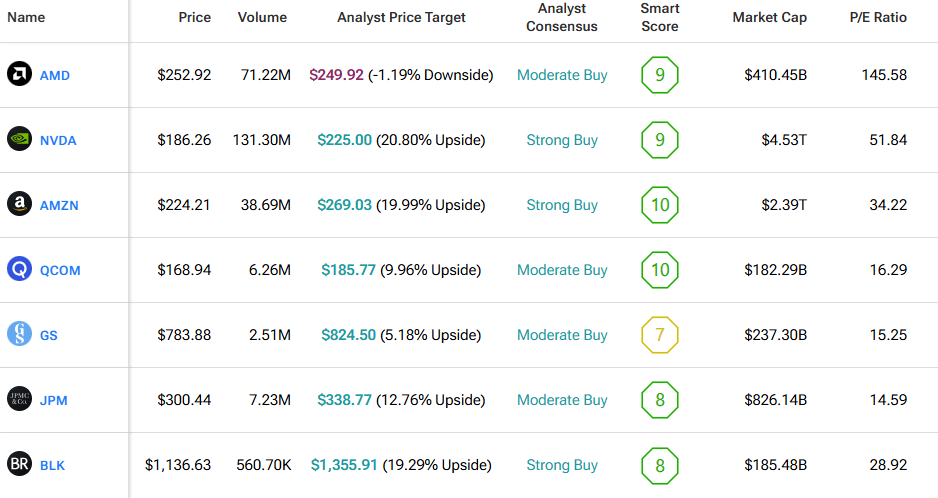
Task: Click the BlackRock logo icon
Action: click(x=19, y=465)
